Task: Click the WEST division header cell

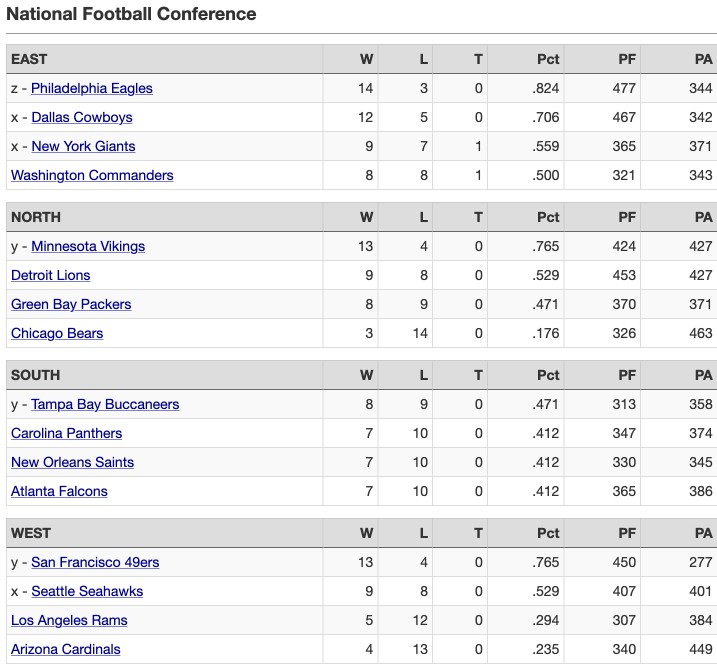Action: pos(165,533)
